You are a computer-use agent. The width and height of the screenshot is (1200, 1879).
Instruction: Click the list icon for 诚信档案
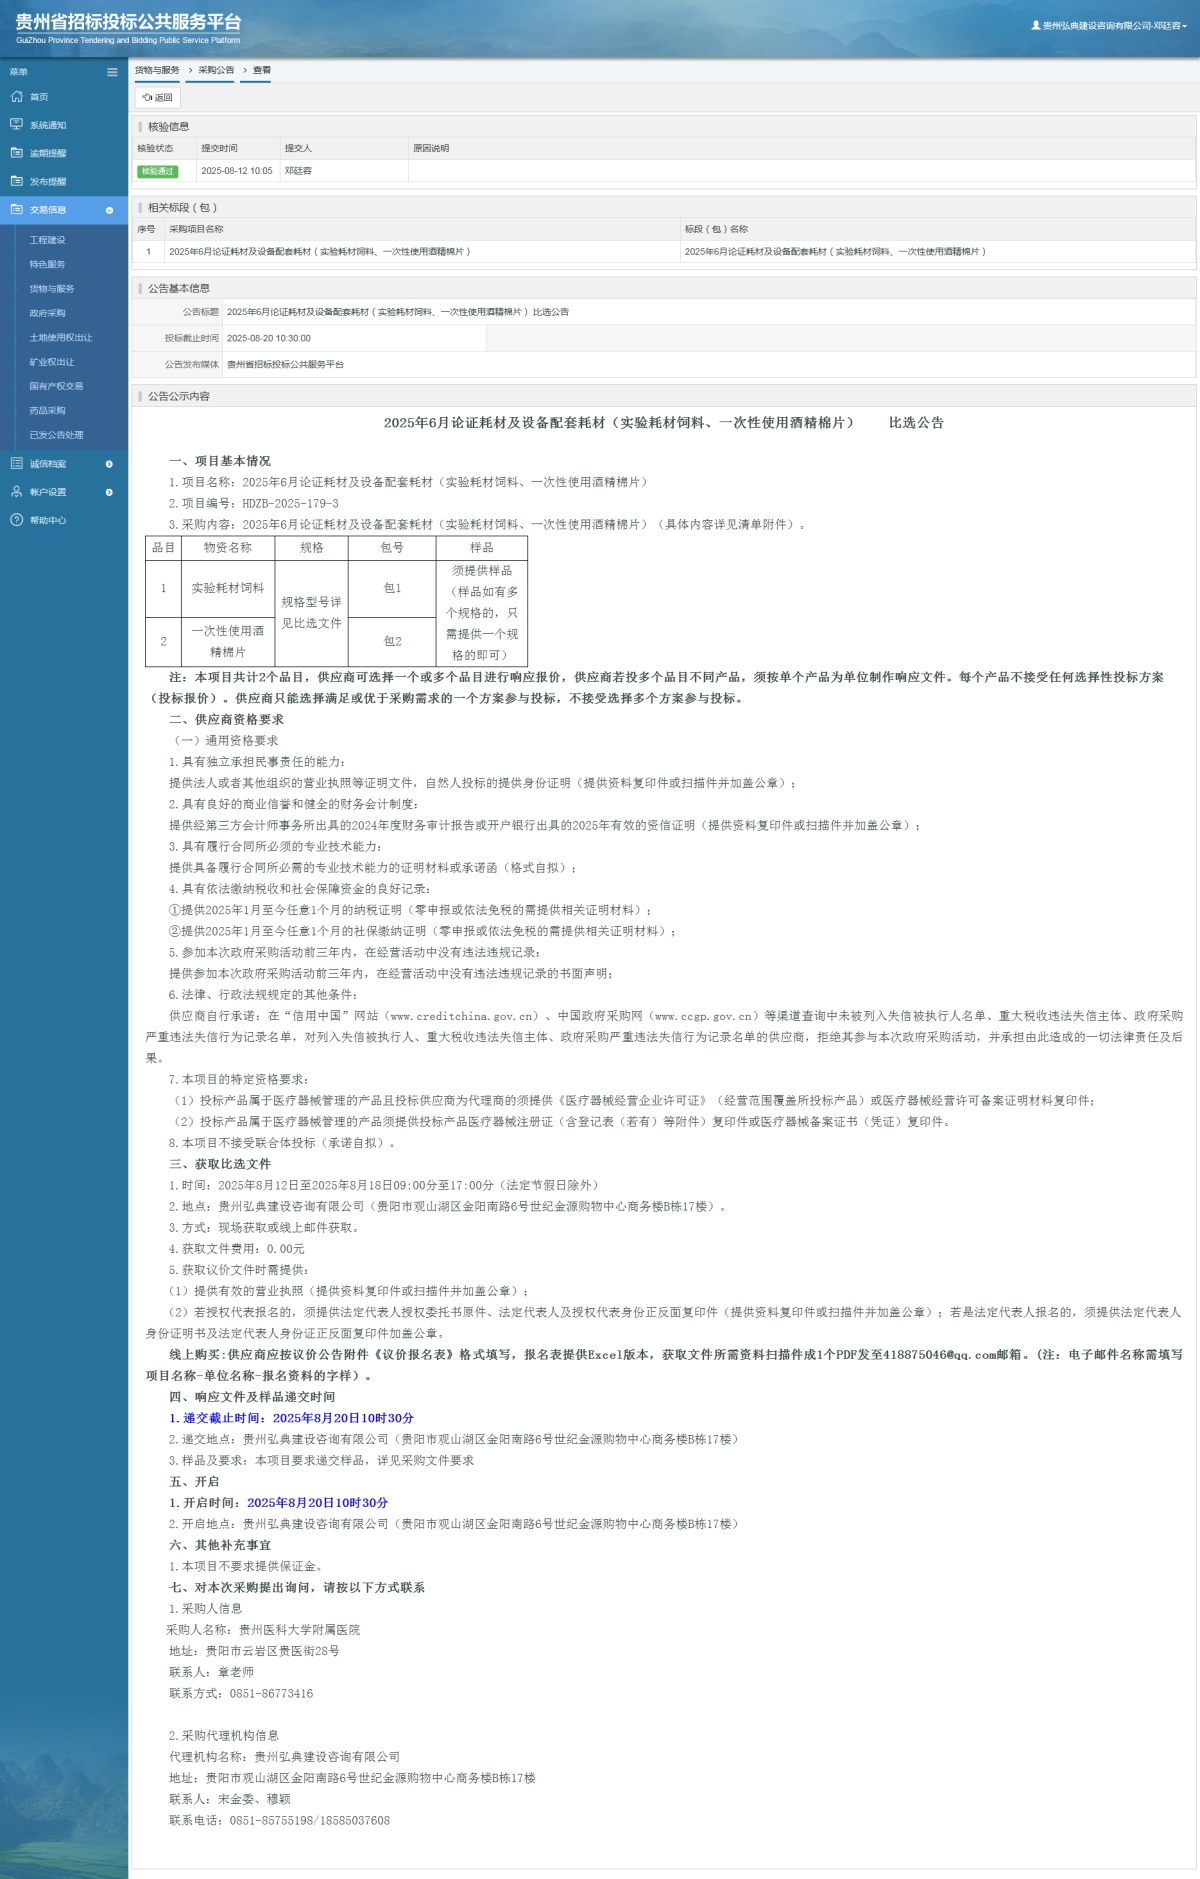coord(16,464)
